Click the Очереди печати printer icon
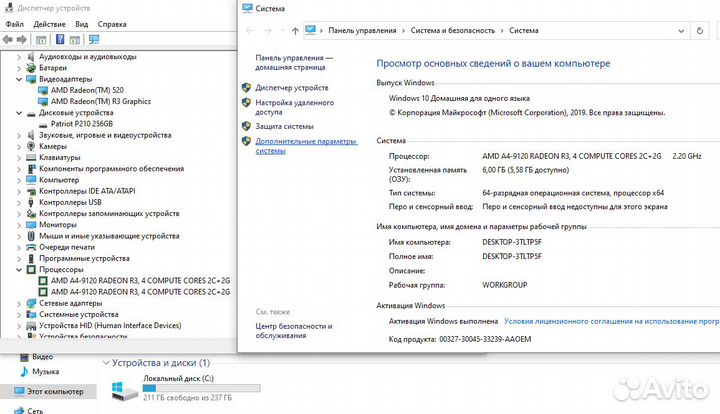The image size is (720, 414). tap(31, 247)
